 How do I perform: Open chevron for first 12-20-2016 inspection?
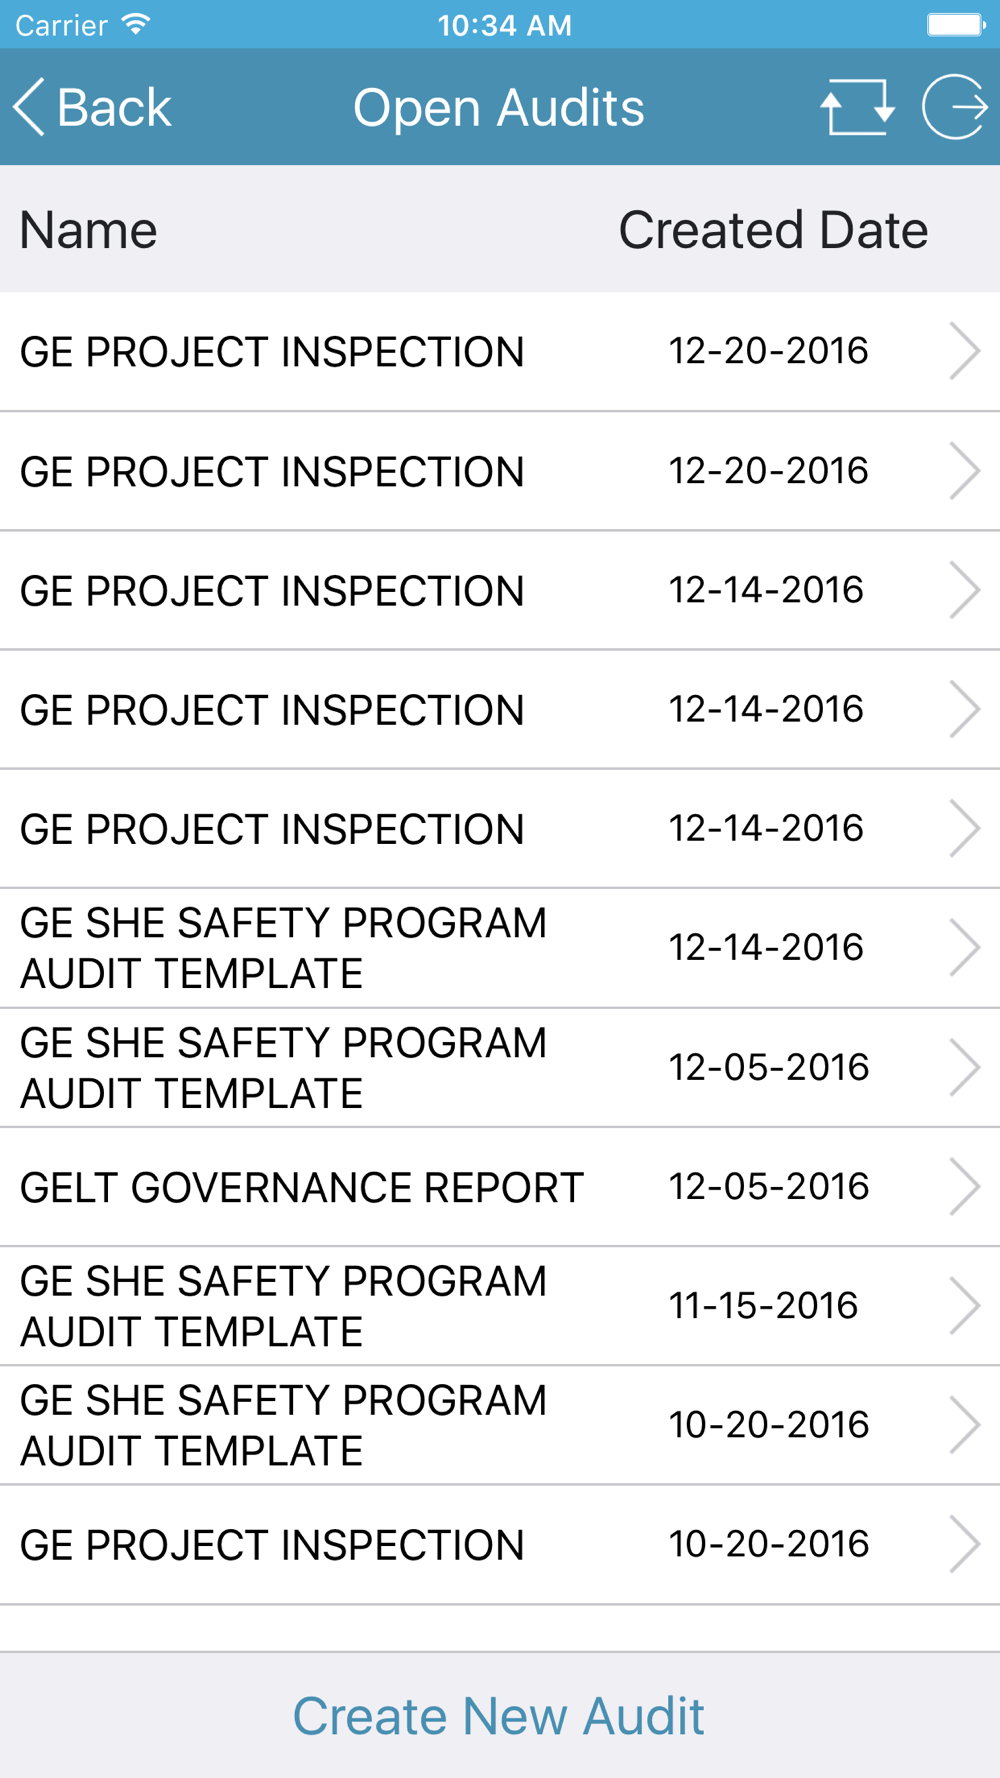coord(964,351)
